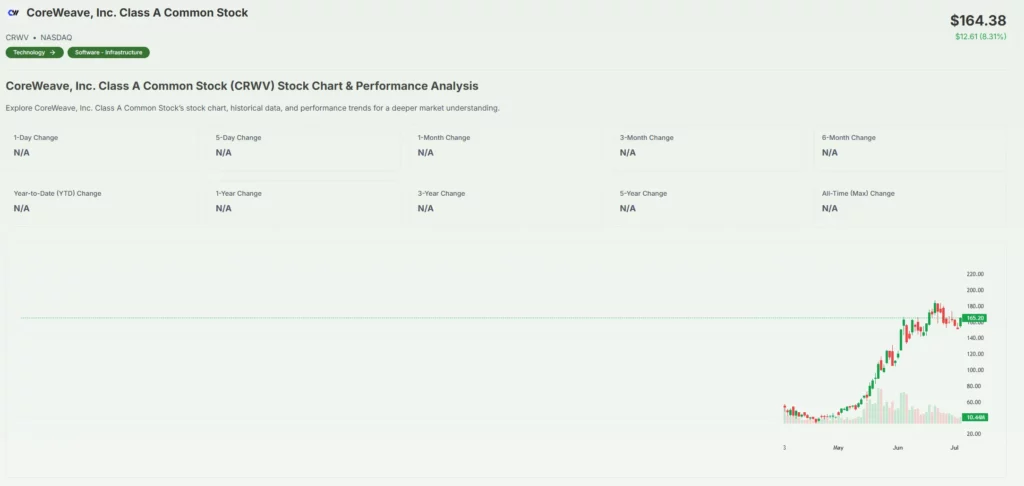The image size is (1024, 486).
Task: Select the 1-Day Change card
Action: (x=101, y=146)
